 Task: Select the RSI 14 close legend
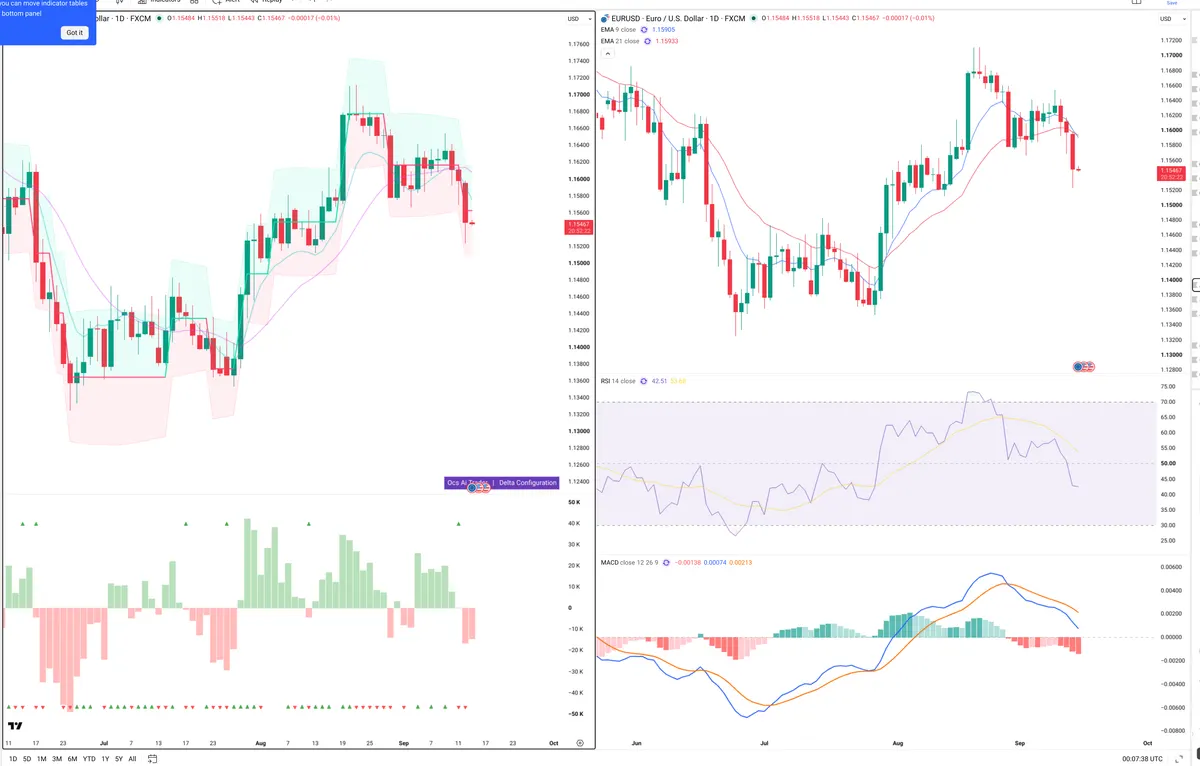[617, 381]
